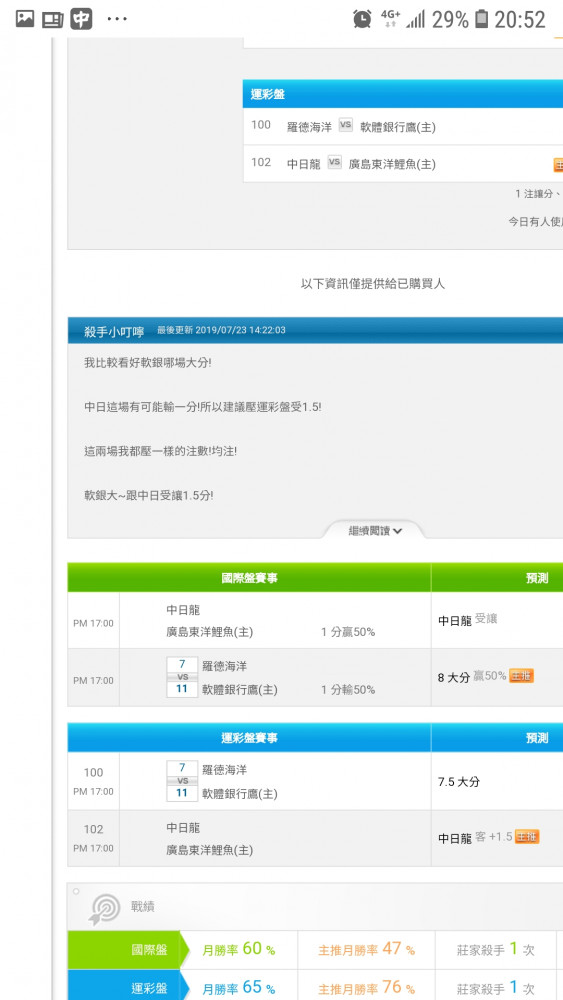Click VS icon between 中日龍 and 廣島東洋鯉魚 in top panel
This screenshot has height=1000, width=563.
[x=334, y=162]
